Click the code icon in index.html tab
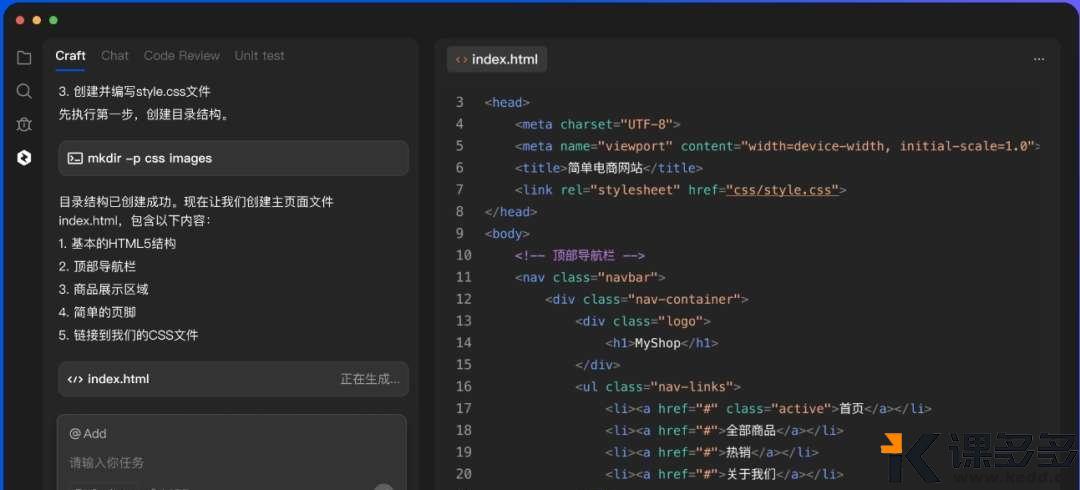Viewport: 1080px width, 490px height. 461,59
